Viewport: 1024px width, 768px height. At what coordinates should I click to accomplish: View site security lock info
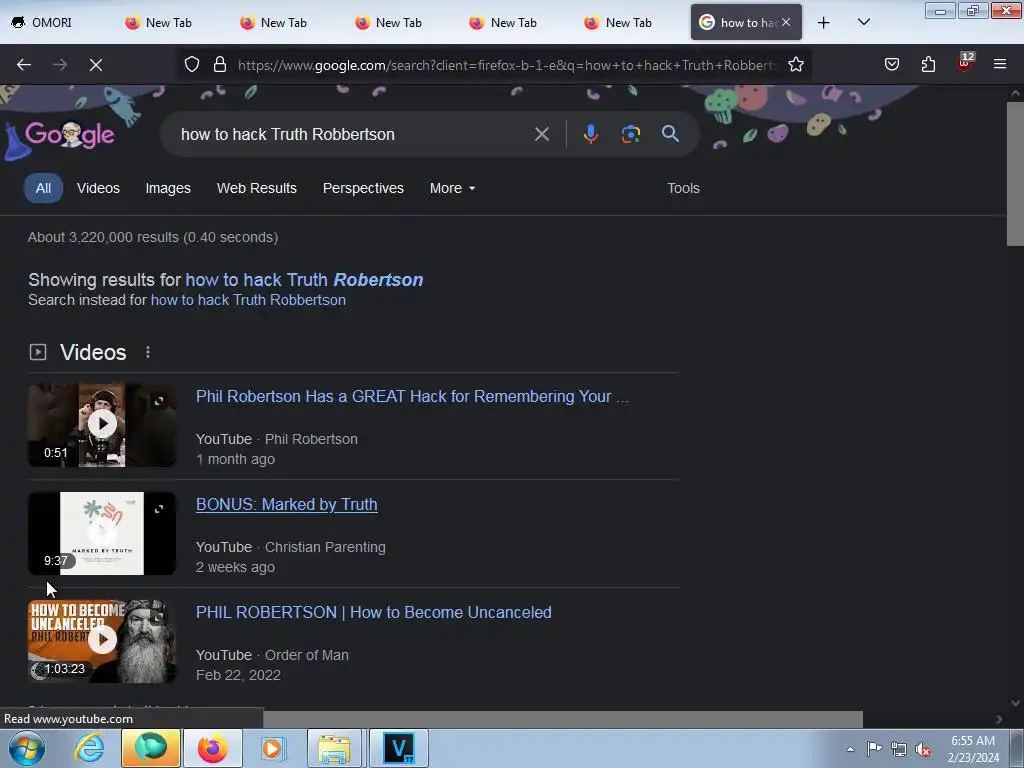point(220,65)
